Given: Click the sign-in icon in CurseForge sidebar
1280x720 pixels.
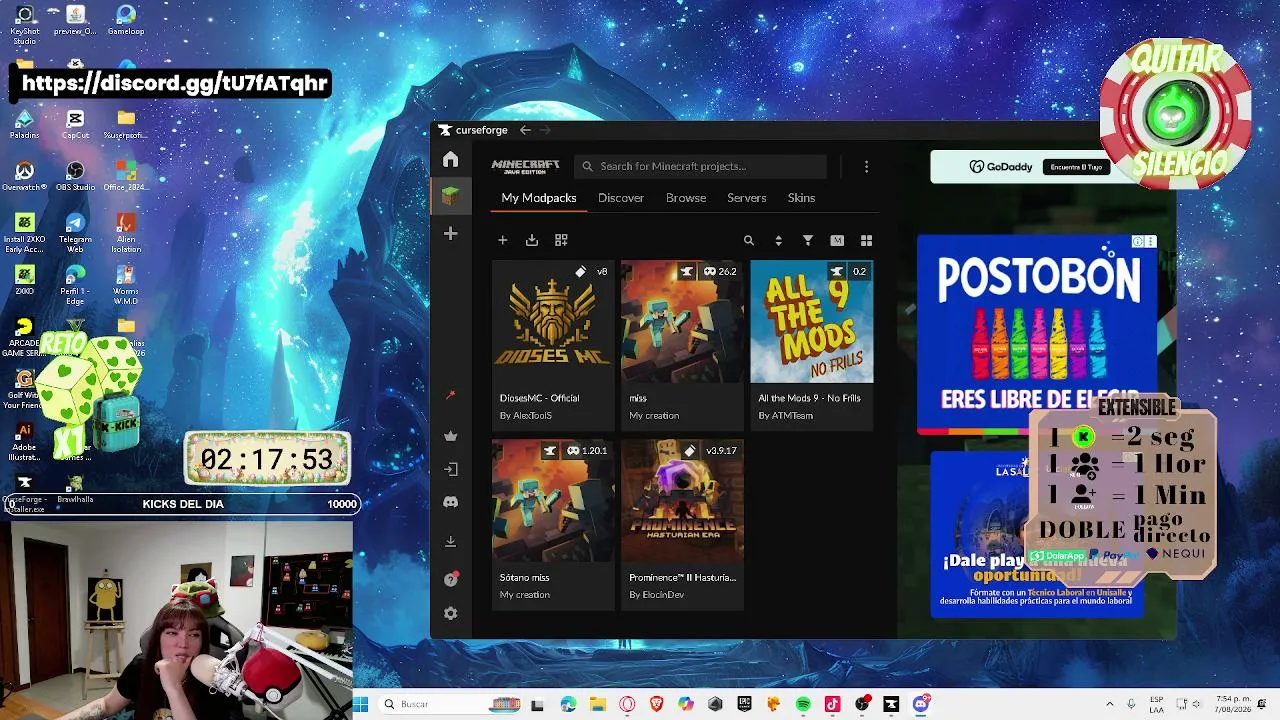Looking at the screenshot, I should point(451,469).
